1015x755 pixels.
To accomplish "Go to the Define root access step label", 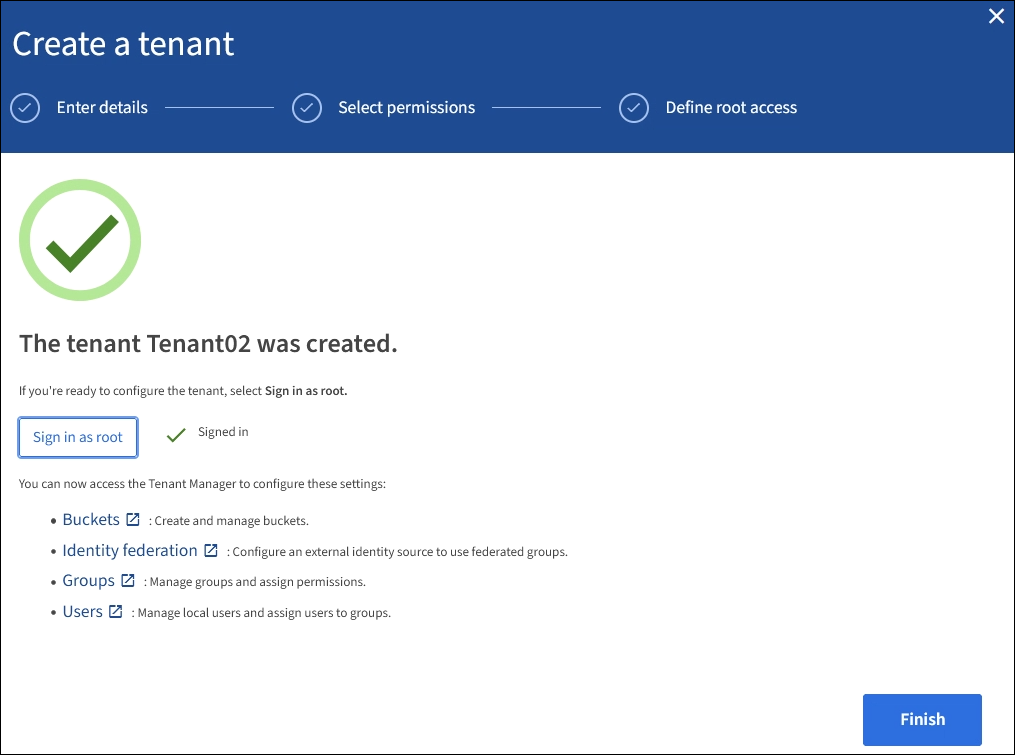I will pyautogui.click(x=731, y=108).
